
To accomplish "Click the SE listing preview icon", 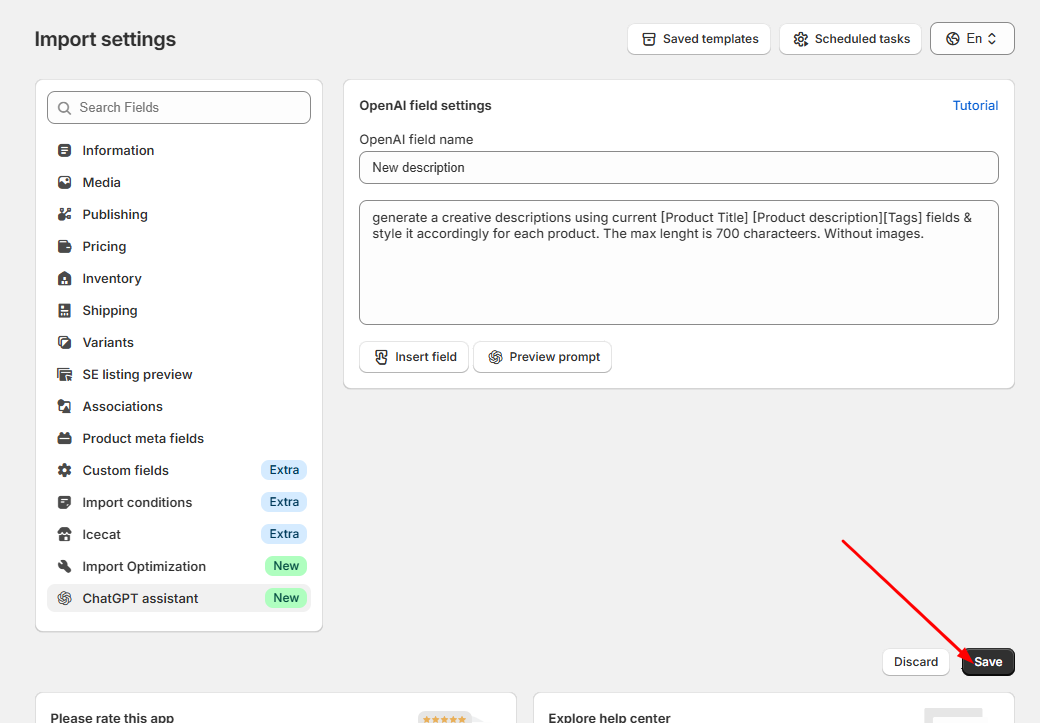I will pos(64,375).
